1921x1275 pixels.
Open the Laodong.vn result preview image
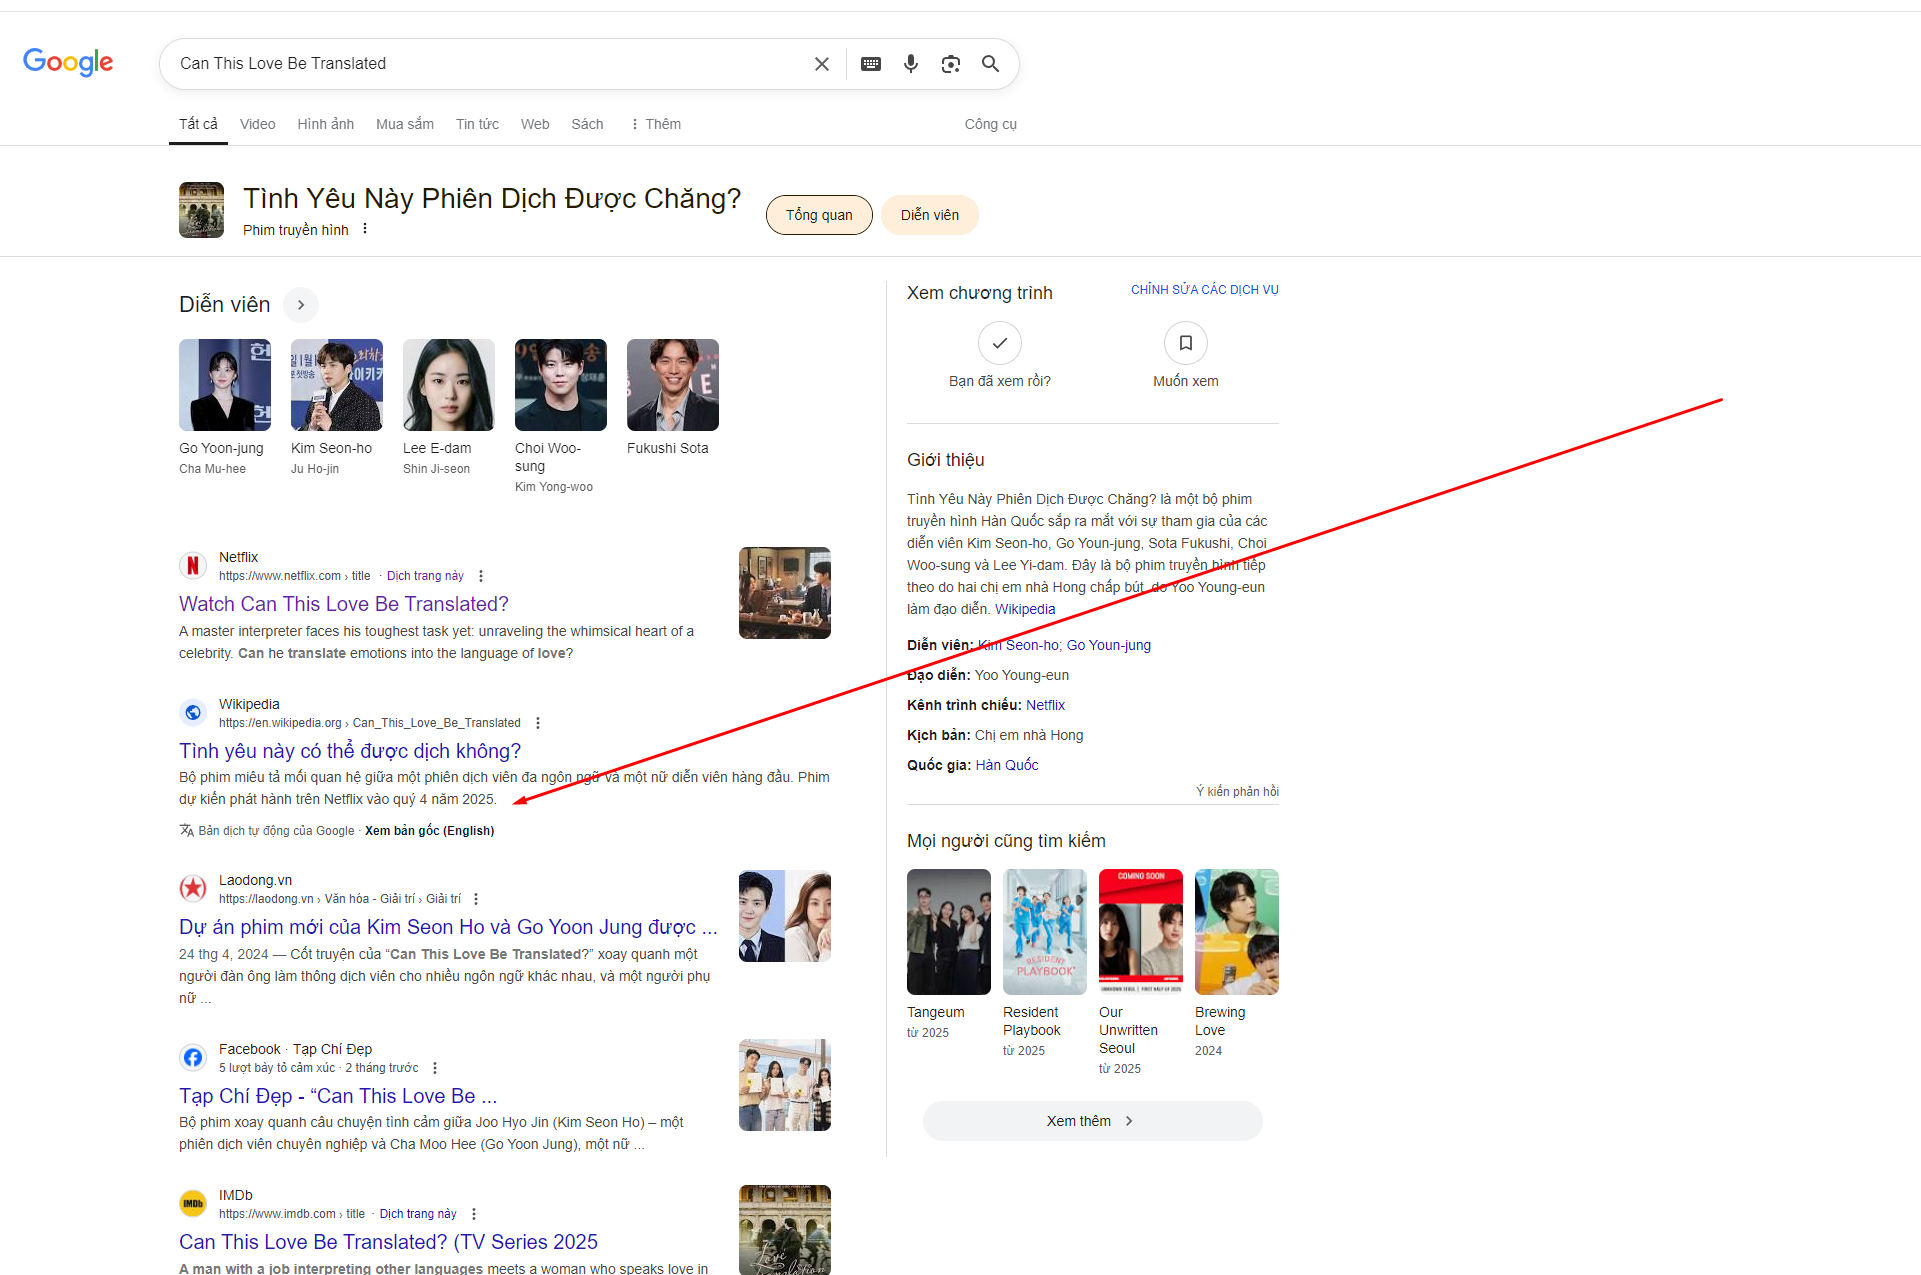[785, 916]
